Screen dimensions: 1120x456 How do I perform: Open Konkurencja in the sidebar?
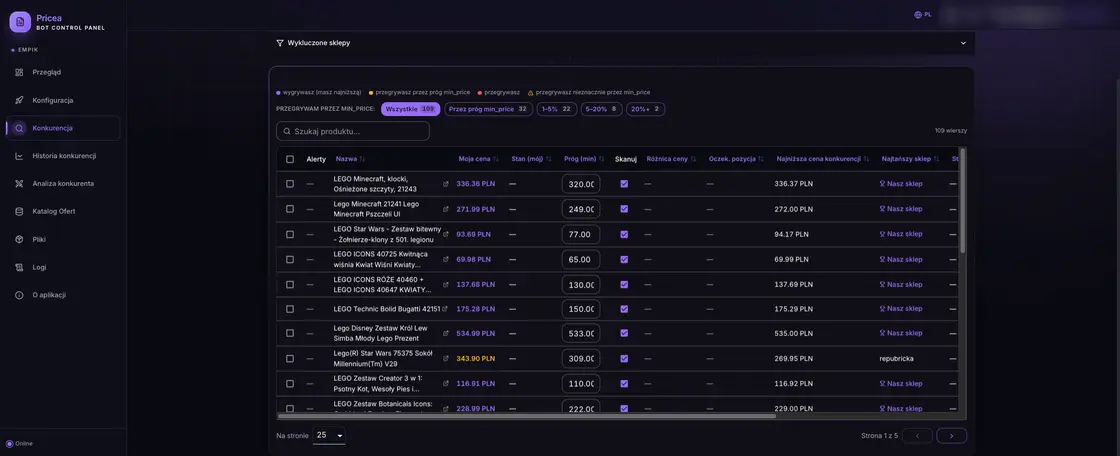[x=63, y=128]
